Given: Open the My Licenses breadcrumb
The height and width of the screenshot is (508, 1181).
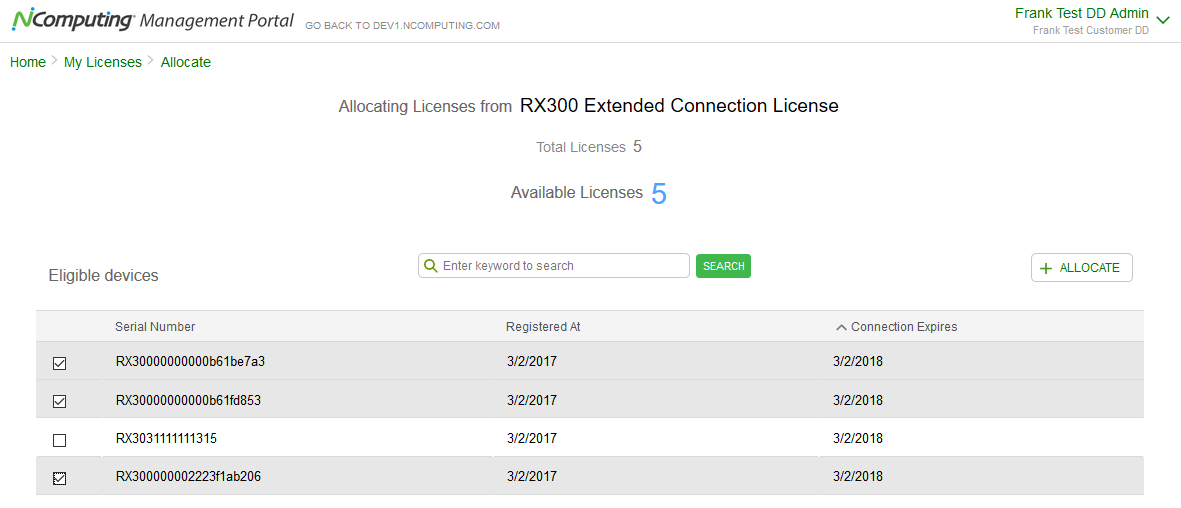Looking at the screenshot, I should [103, 62].
